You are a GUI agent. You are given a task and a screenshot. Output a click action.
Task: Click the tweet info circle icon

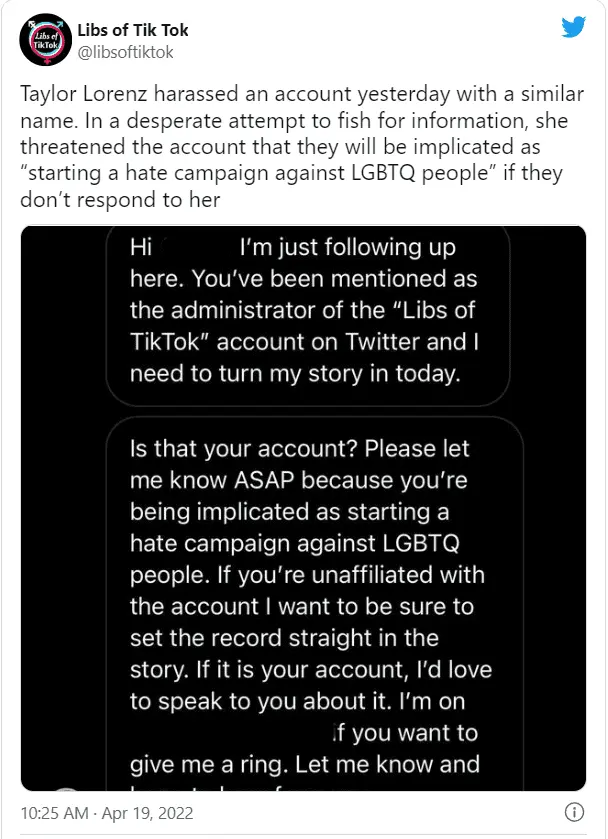tap(575, 811)
